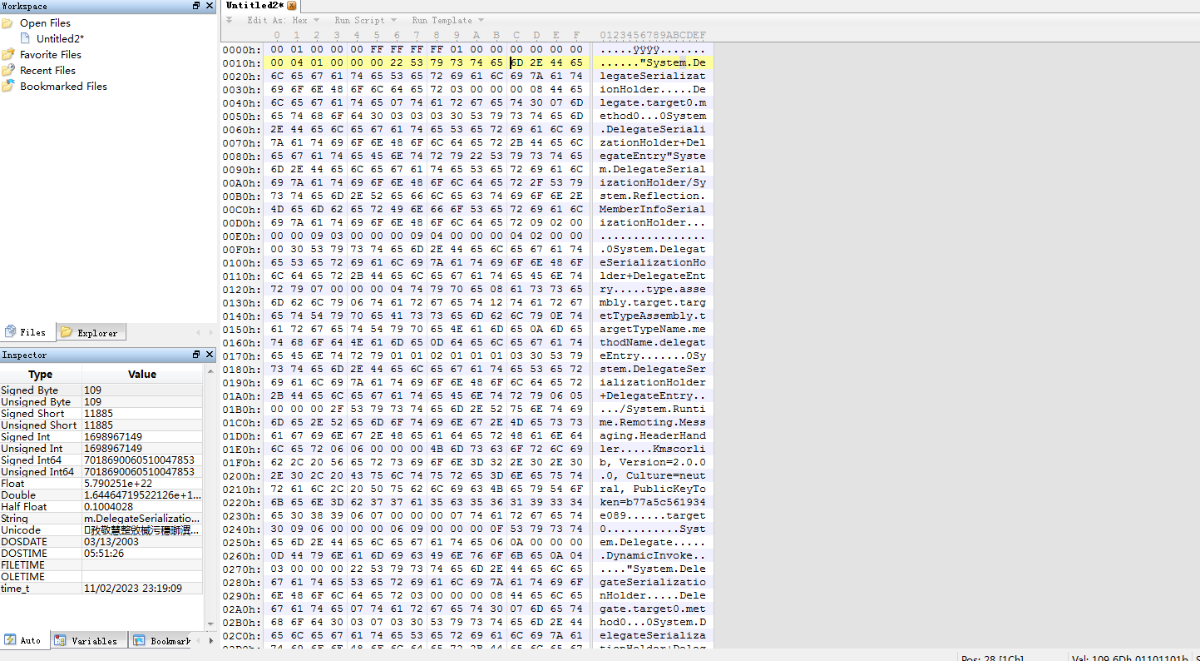Click the 01F0h: address label

240,462
